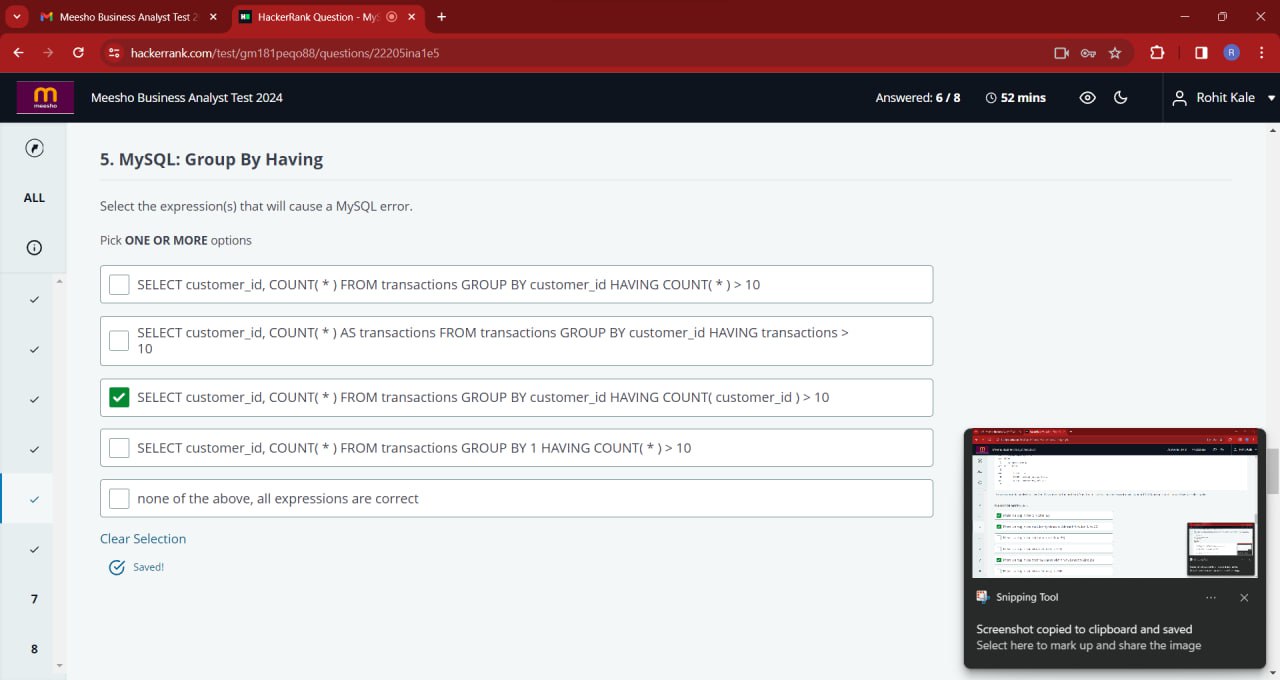Open the Chrome profile avatar
The width and height of the screenshot is (1280, 680).
1231,53
